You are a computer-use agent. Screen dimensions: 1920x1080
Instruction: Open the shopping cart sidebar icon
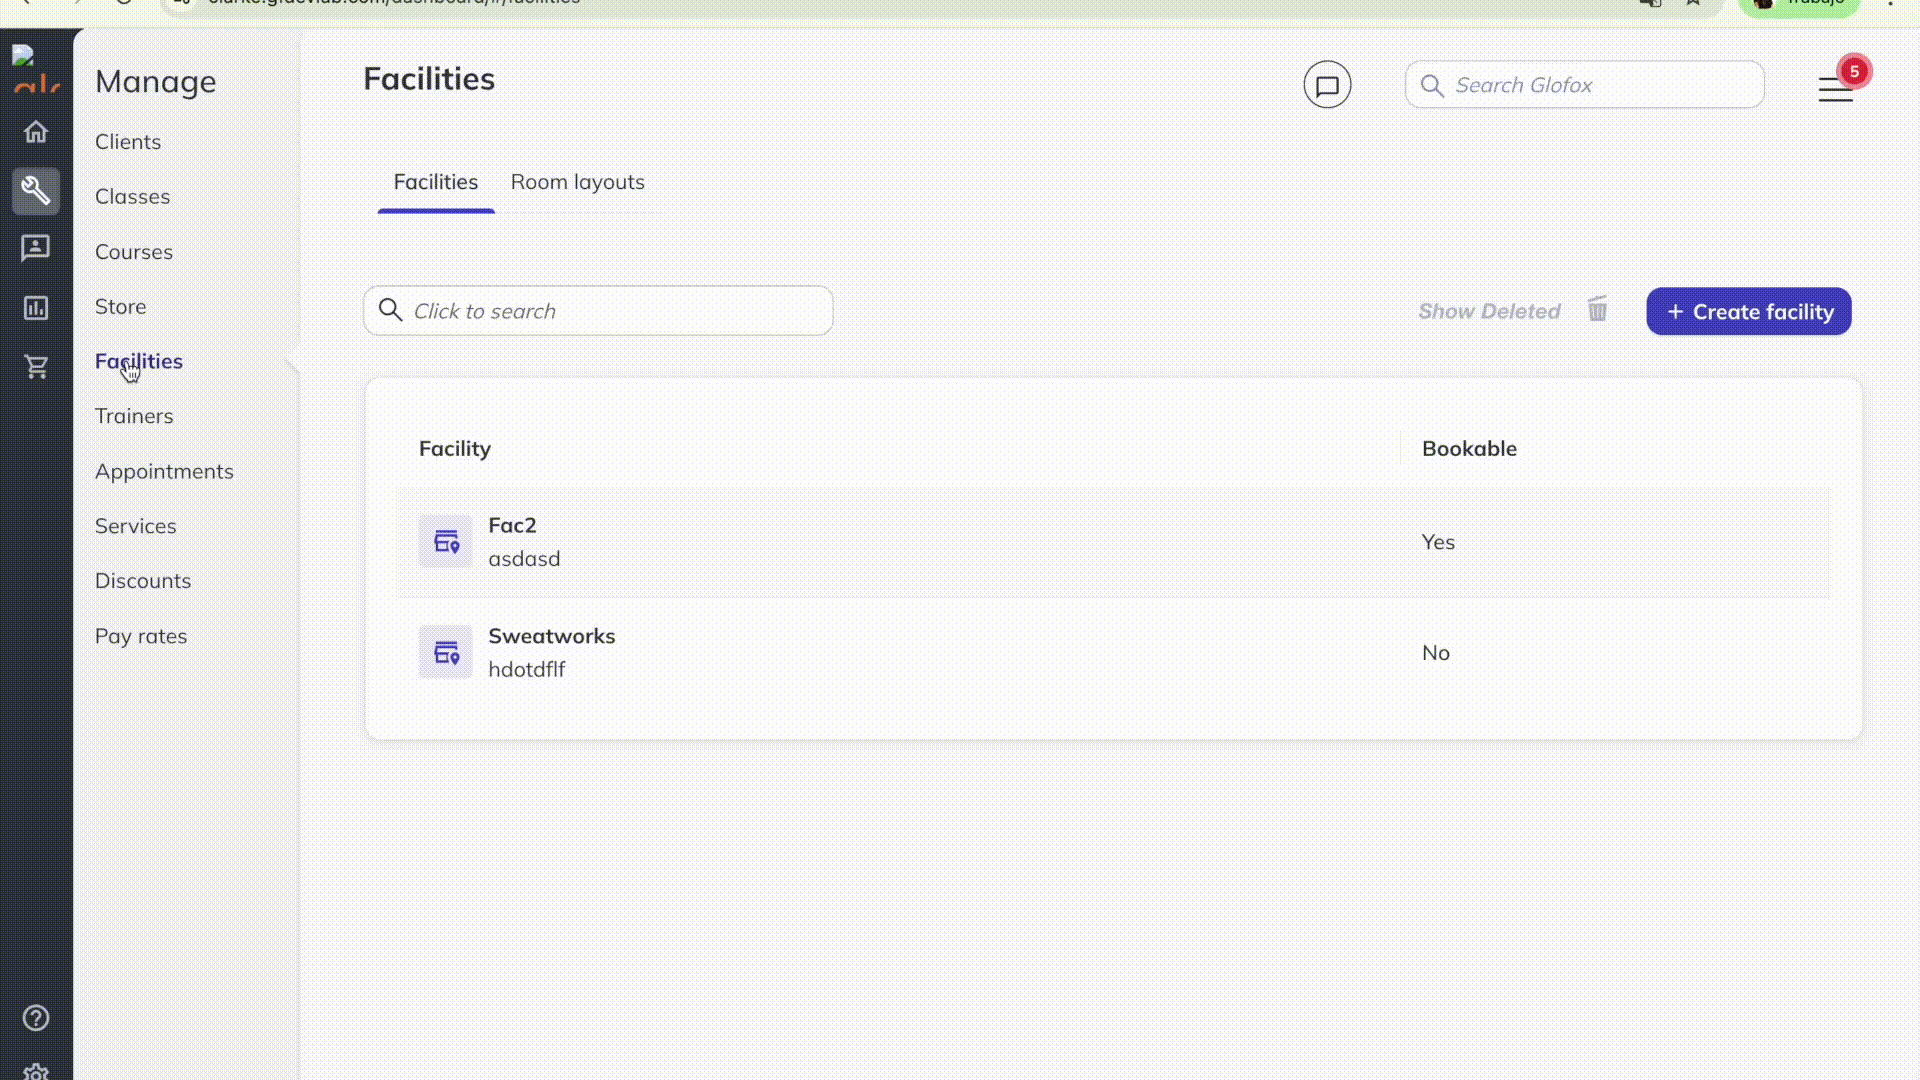coord(36,367)
